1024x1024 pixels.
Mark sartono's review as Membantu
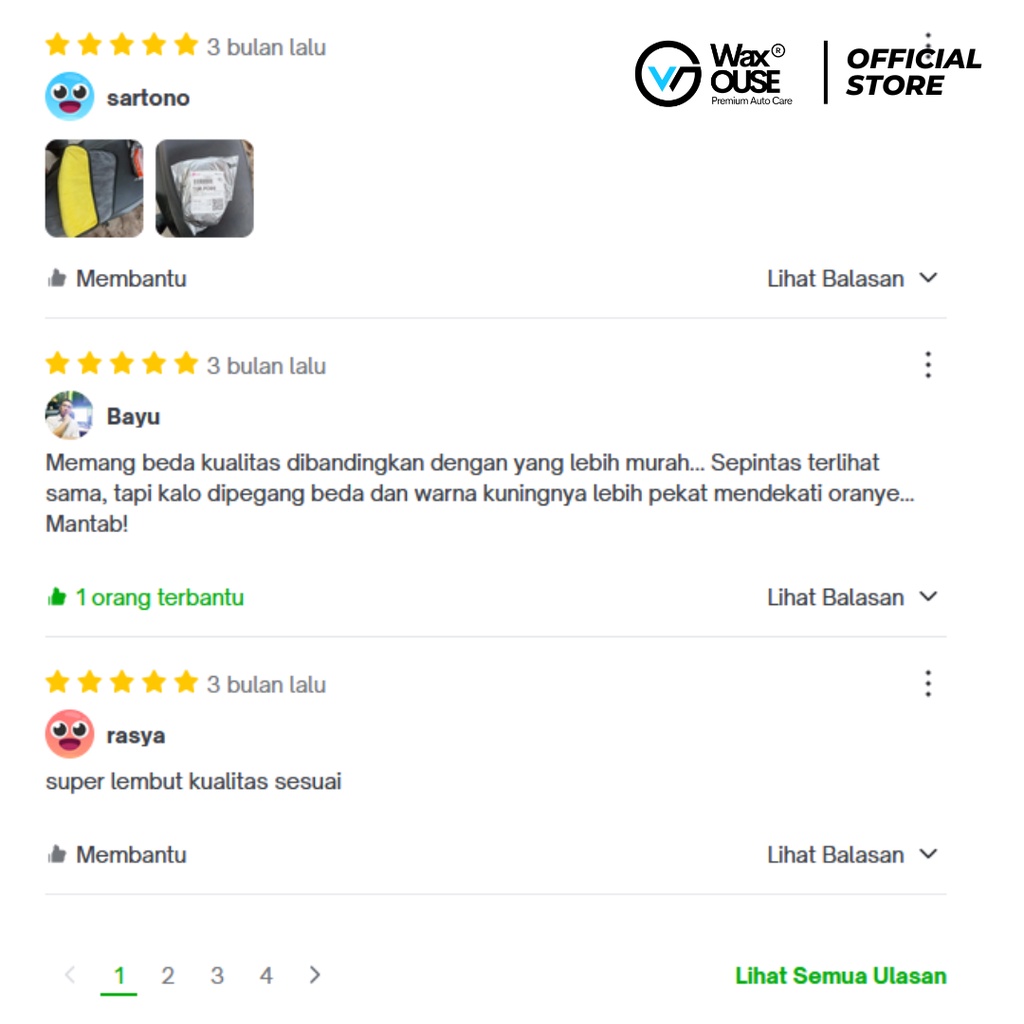point(117,279)
